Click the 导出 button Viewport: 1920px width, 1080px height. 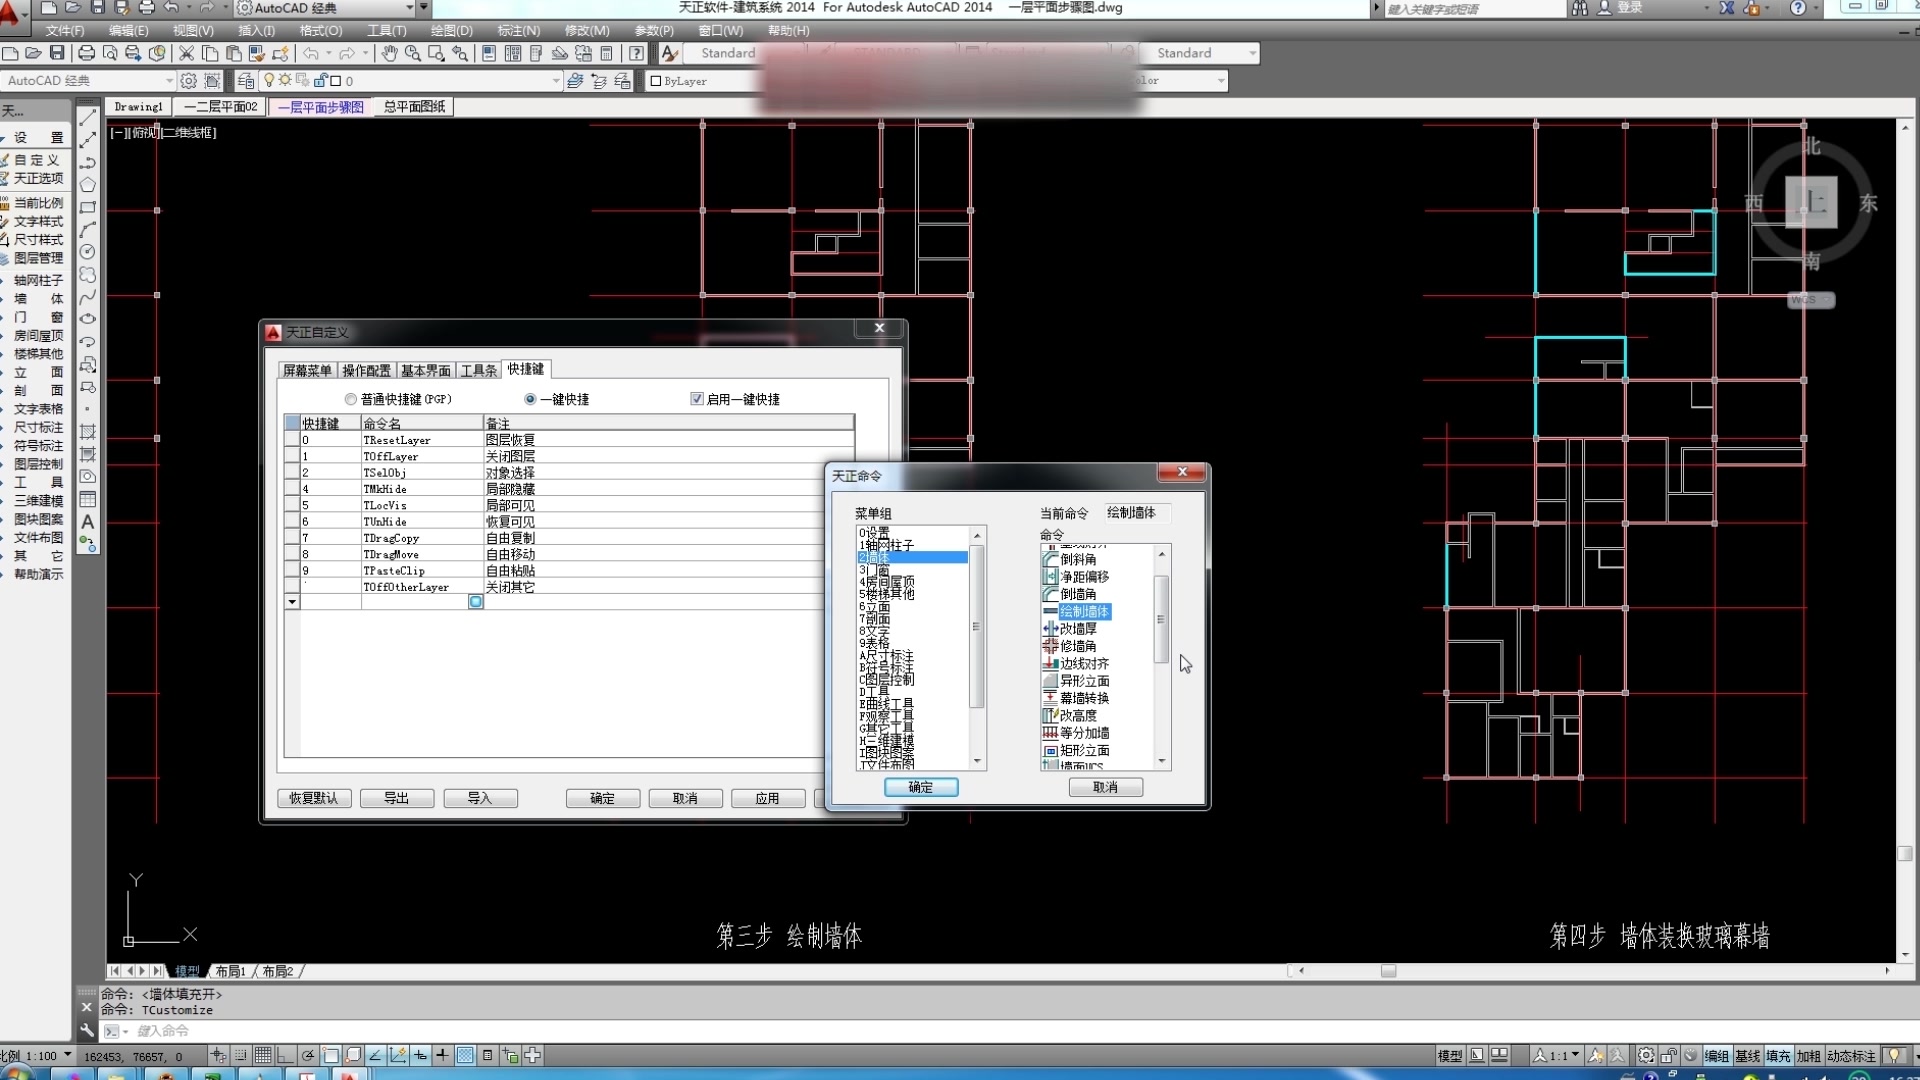[x=397, y=798]
